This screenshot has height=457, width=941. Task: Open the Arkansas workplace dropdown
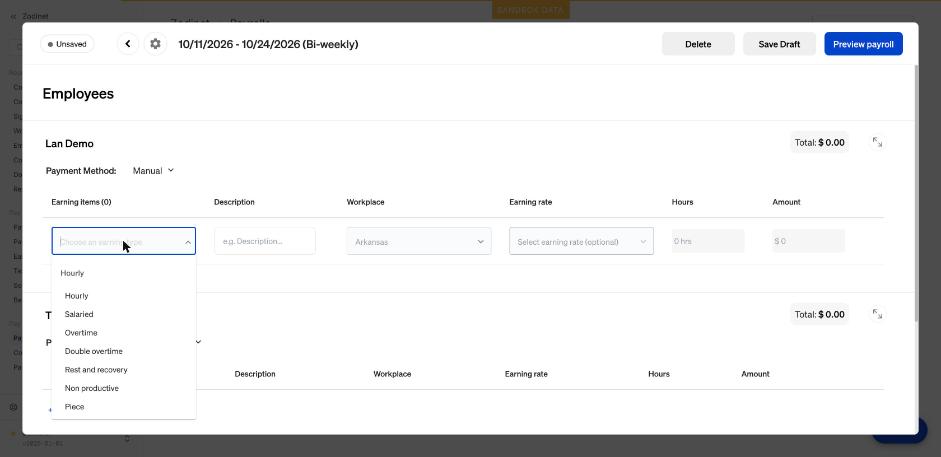click(x=419, y=241)
